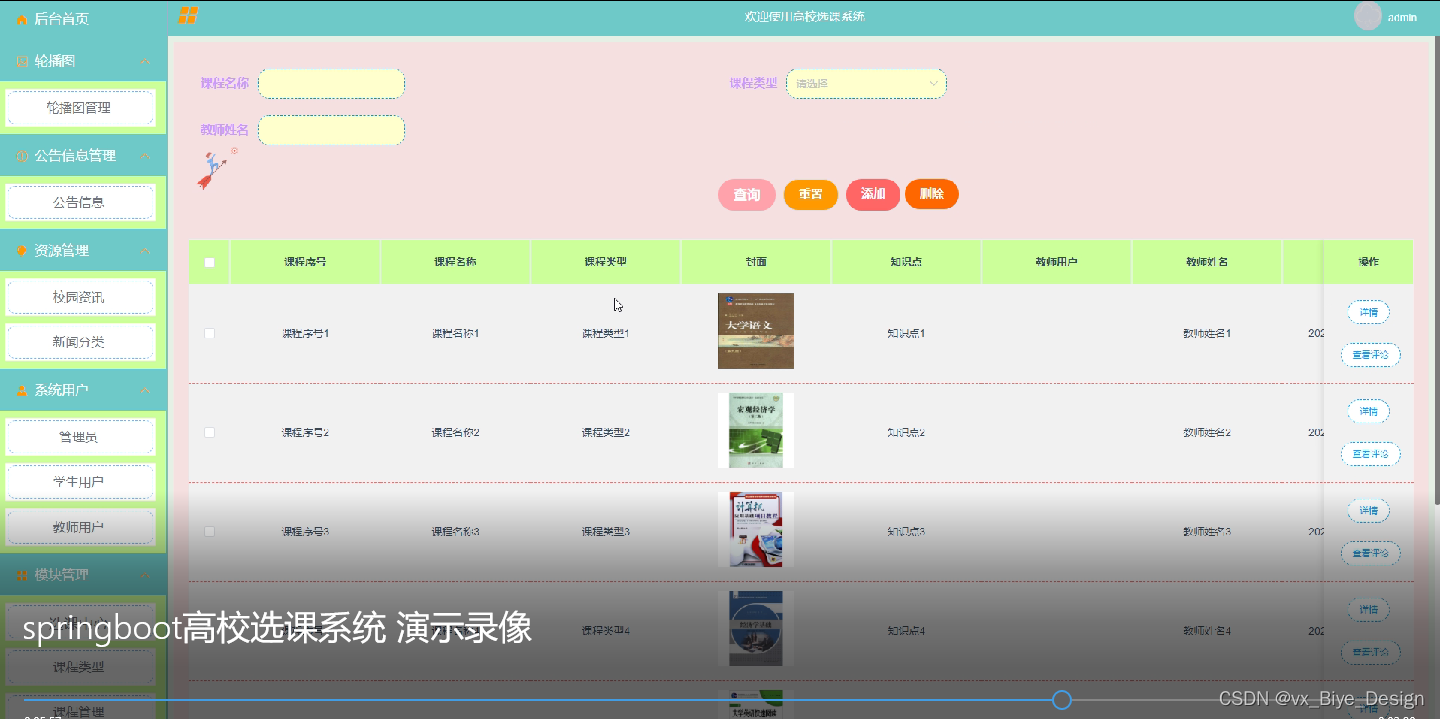
Task: Click the 课程类型 column header
Action: click(605, 262)
